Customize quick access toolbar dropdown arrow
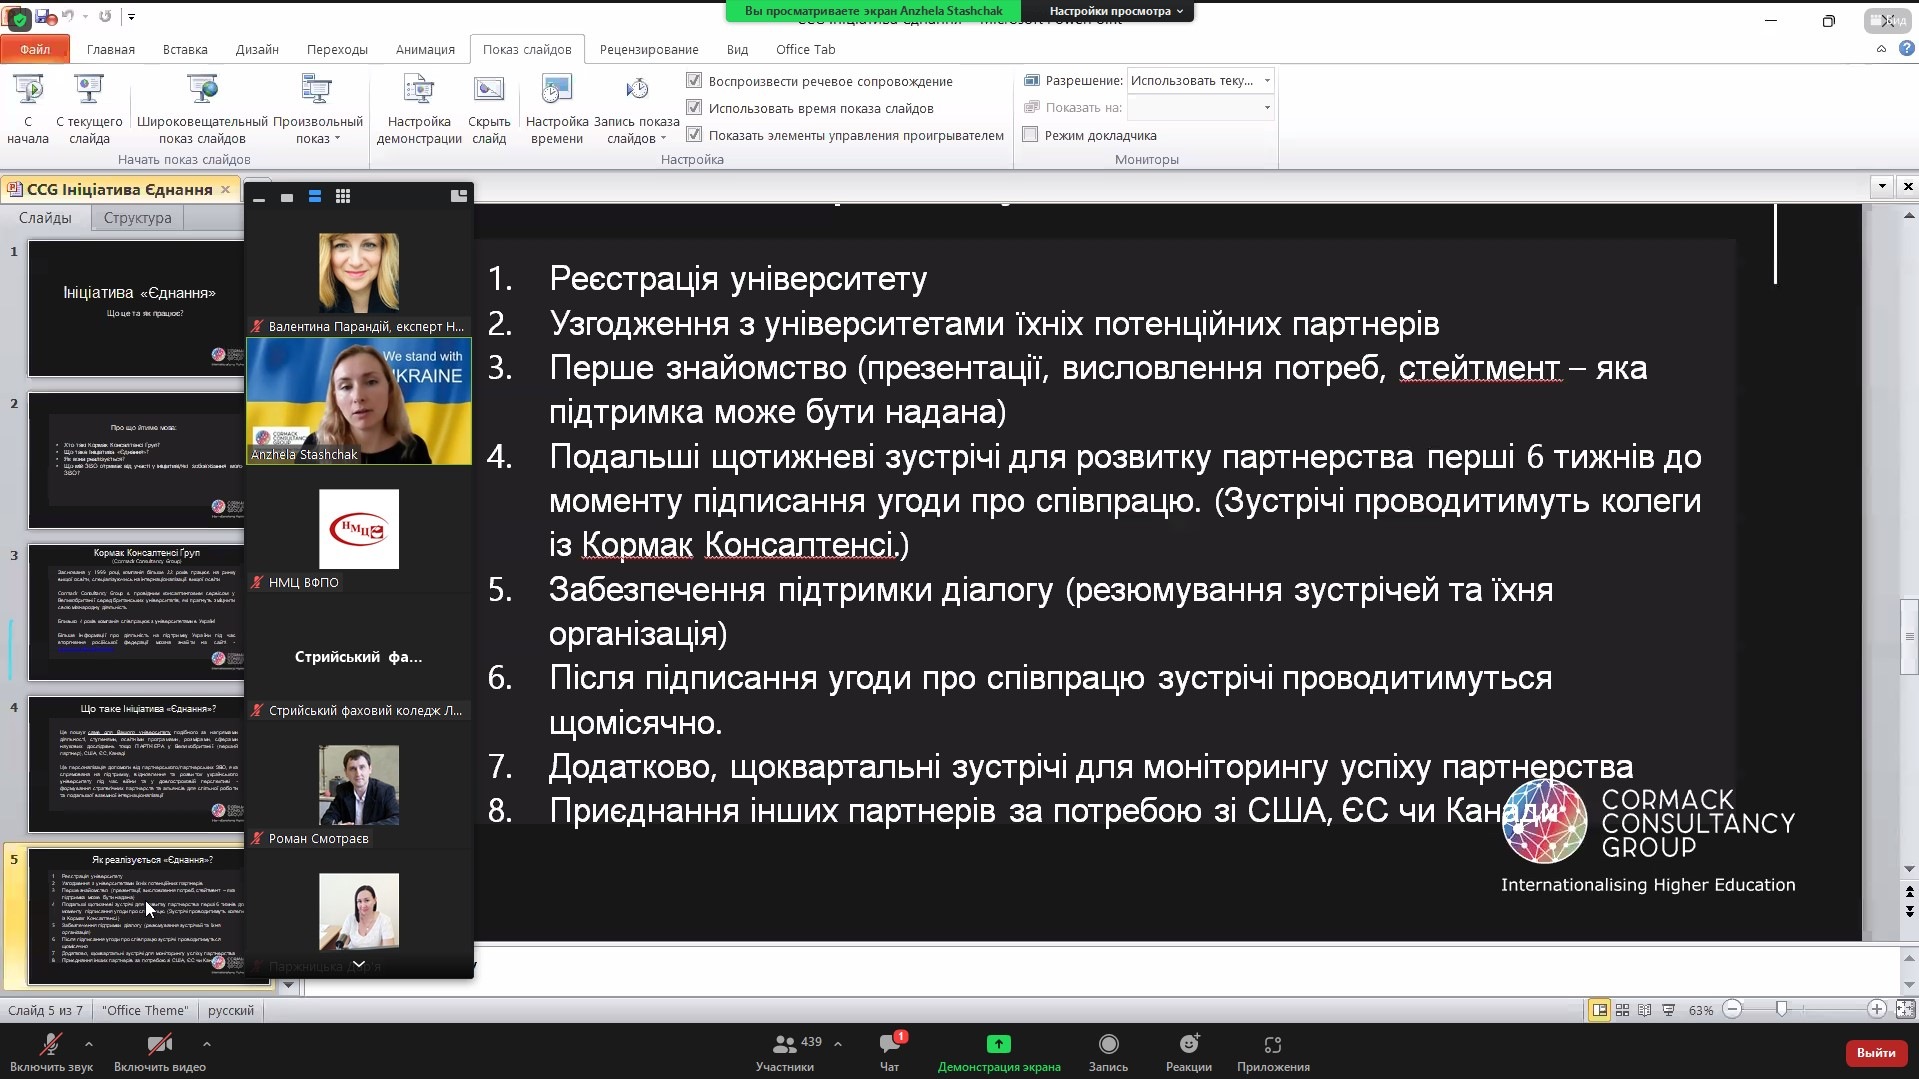 [x=131, y=17]
